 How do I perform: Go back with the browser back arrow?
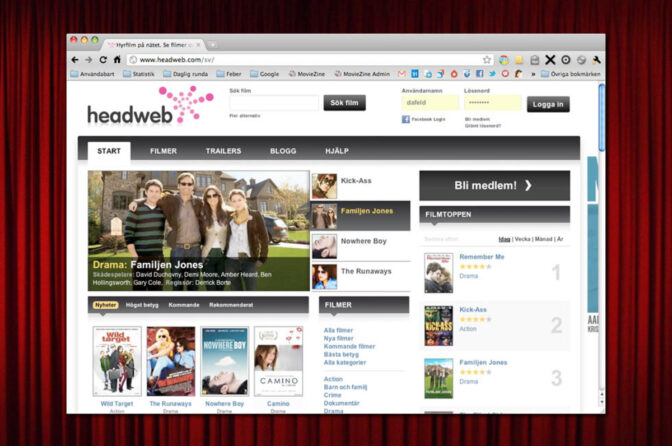click(75, 60)
